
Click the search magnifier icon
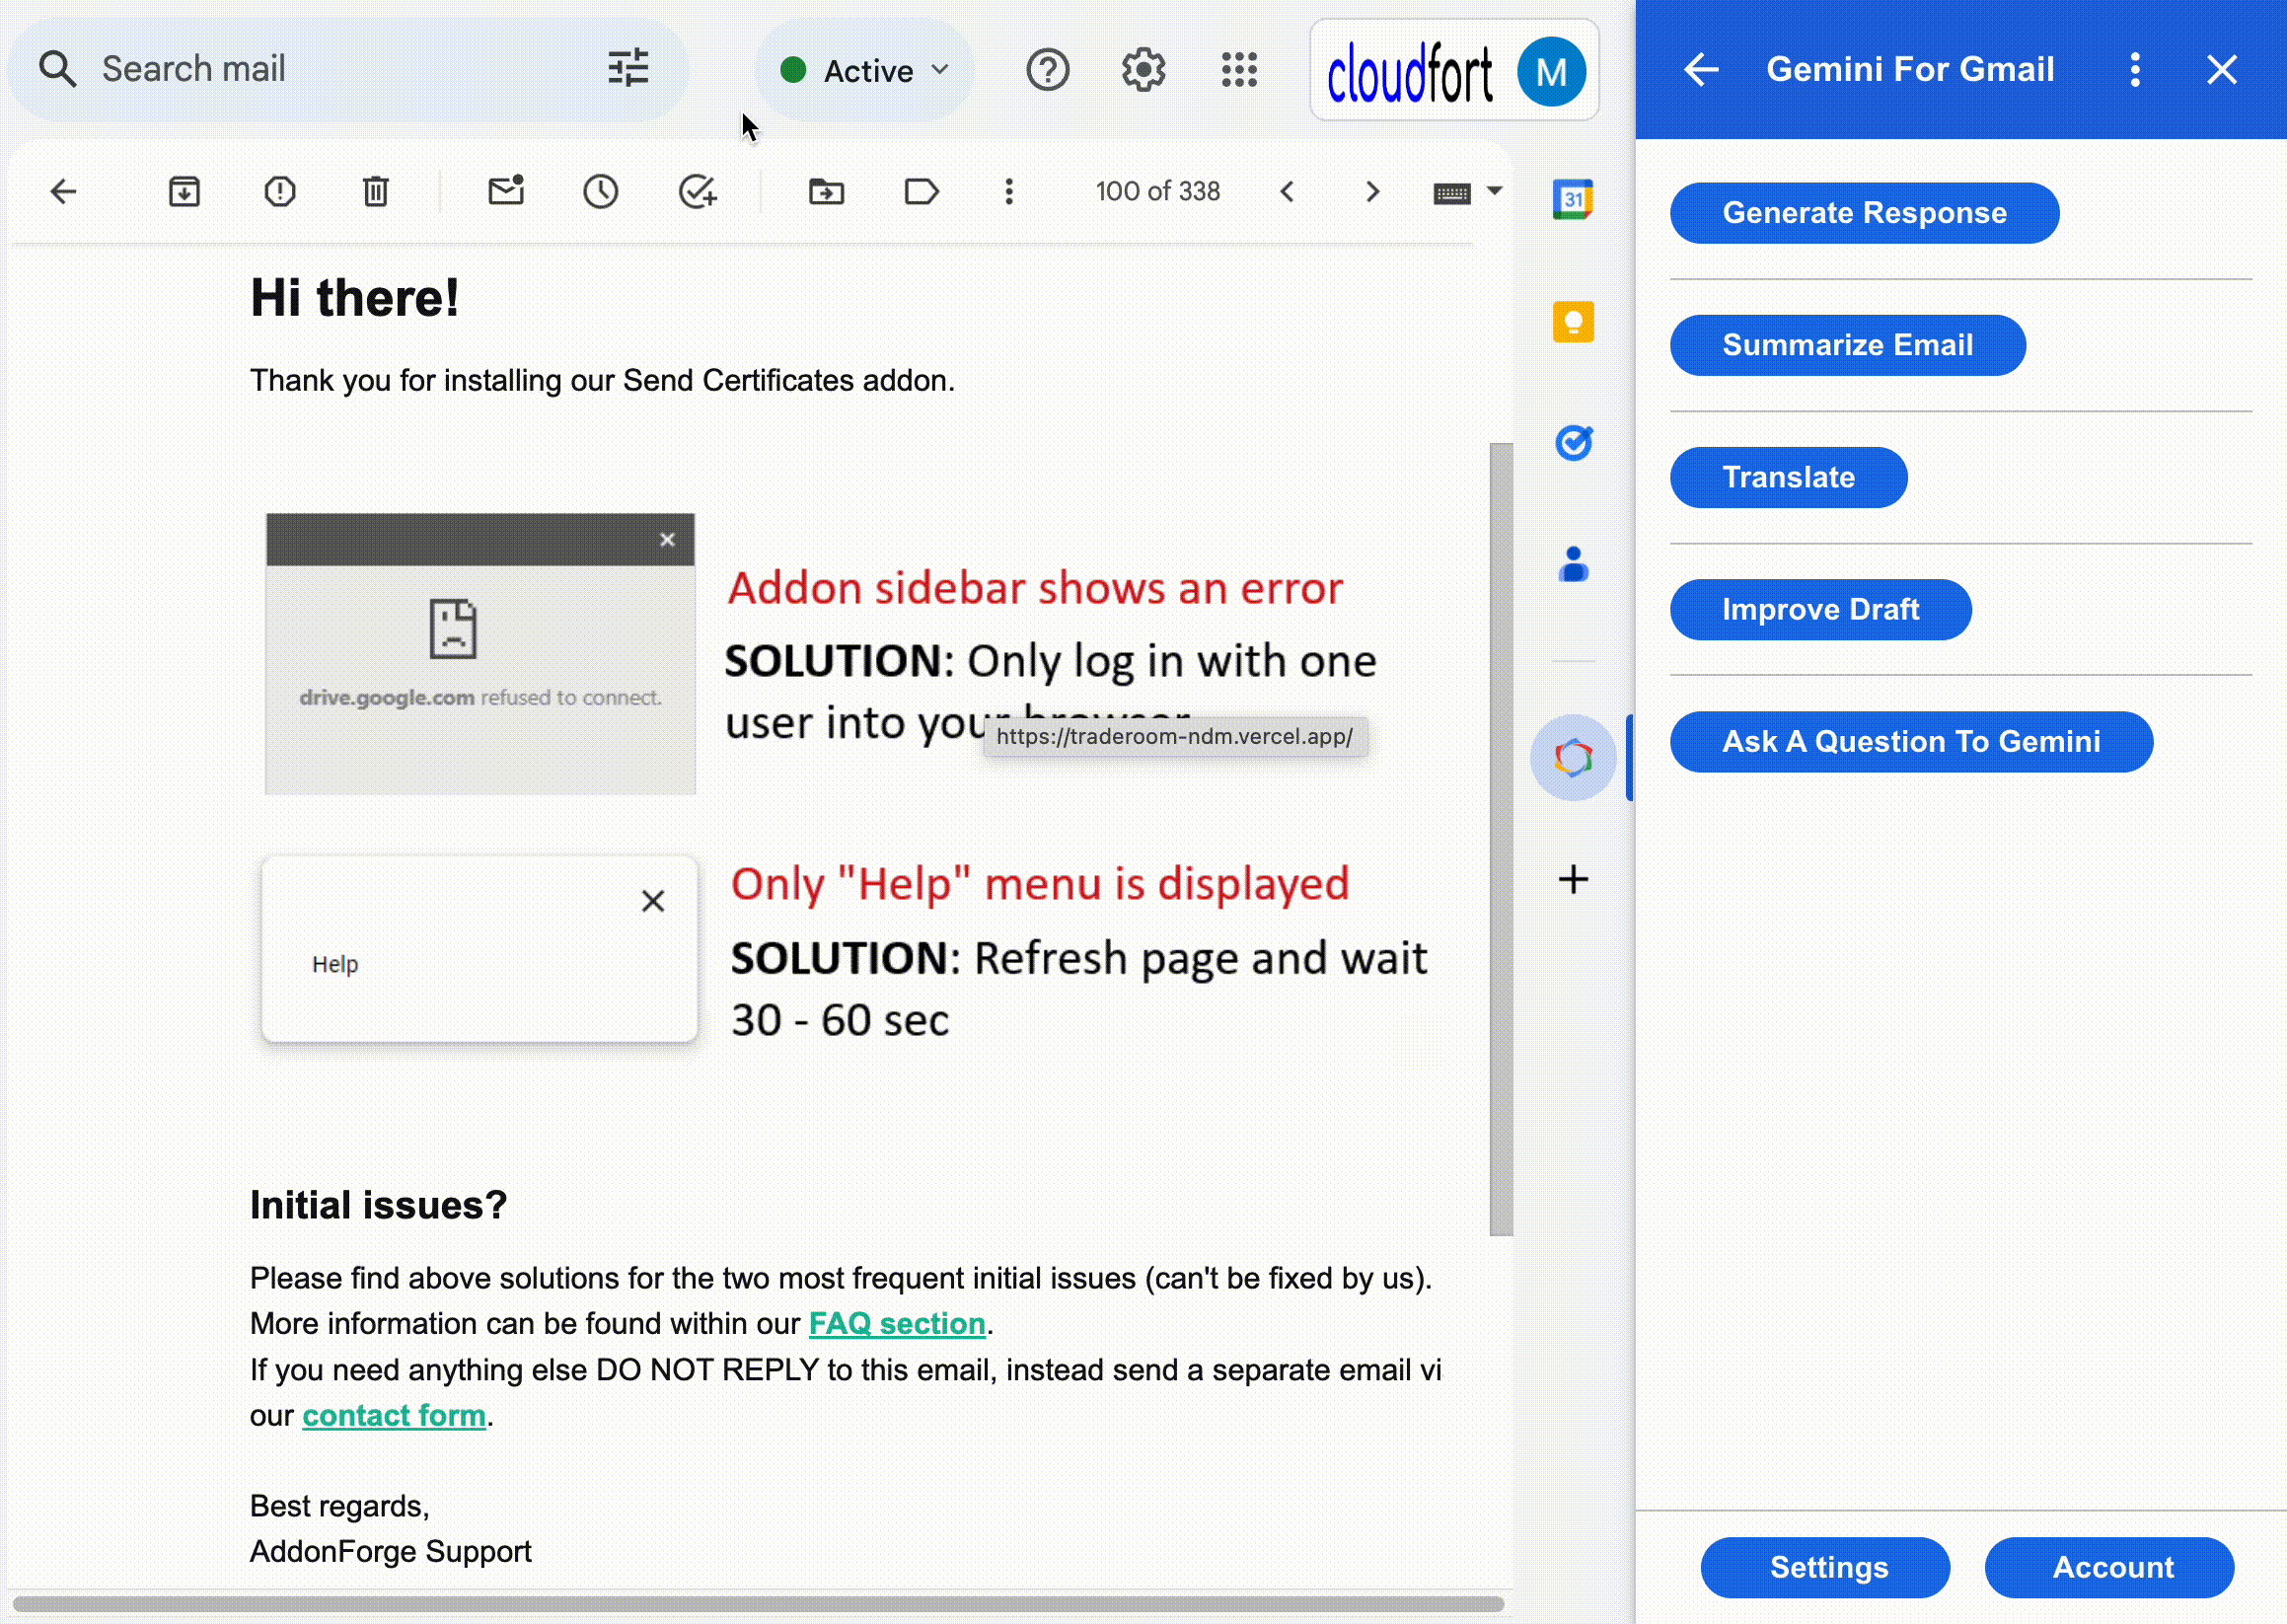click(x=57, y=69)
